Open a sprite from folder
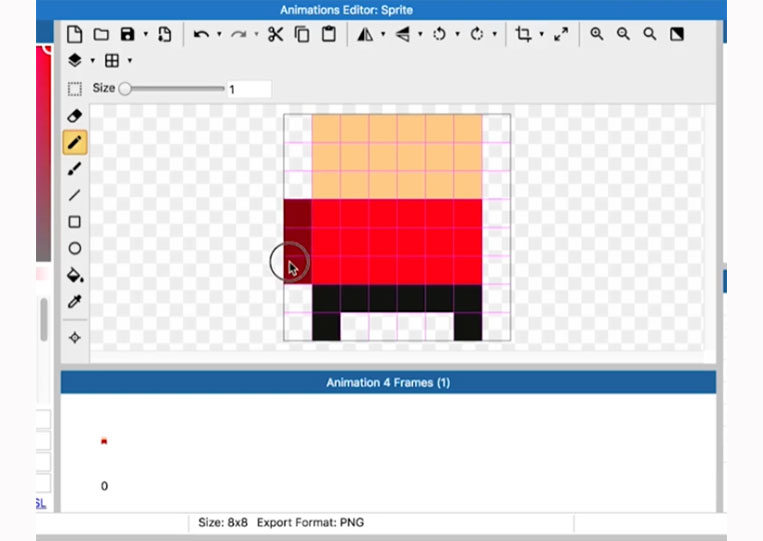 click(101, 35)
